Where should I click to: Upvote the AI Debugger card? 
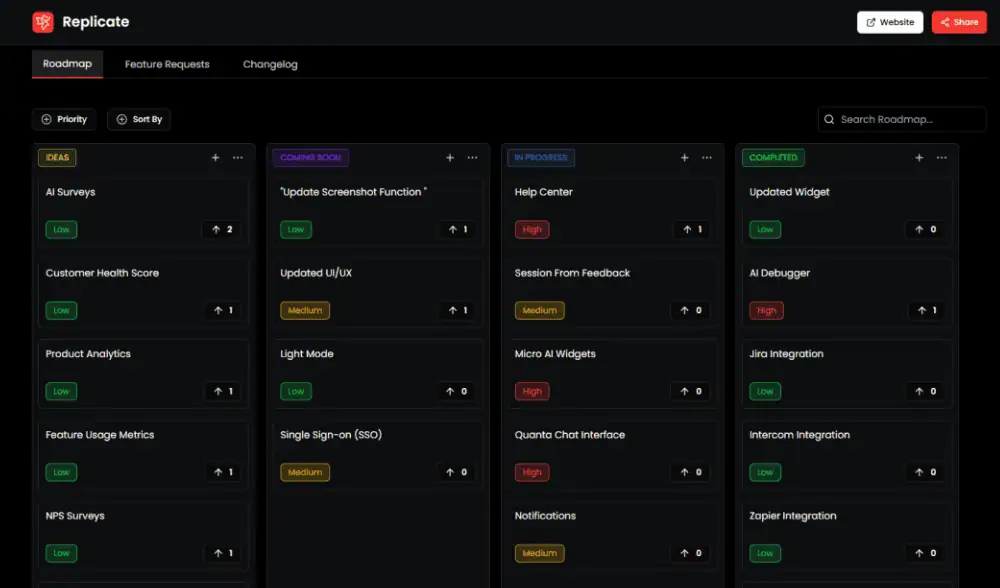click(926, 311)
